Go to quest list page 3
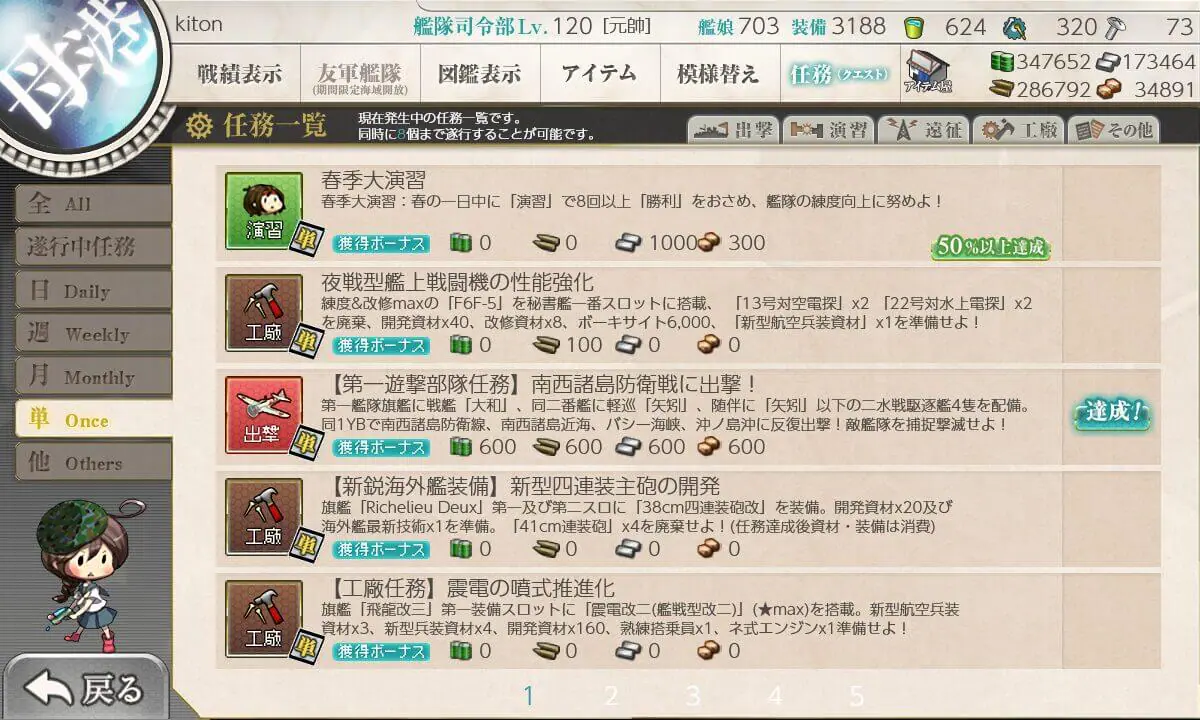Screen dimensions: 1200x720 tap(693, 696)
